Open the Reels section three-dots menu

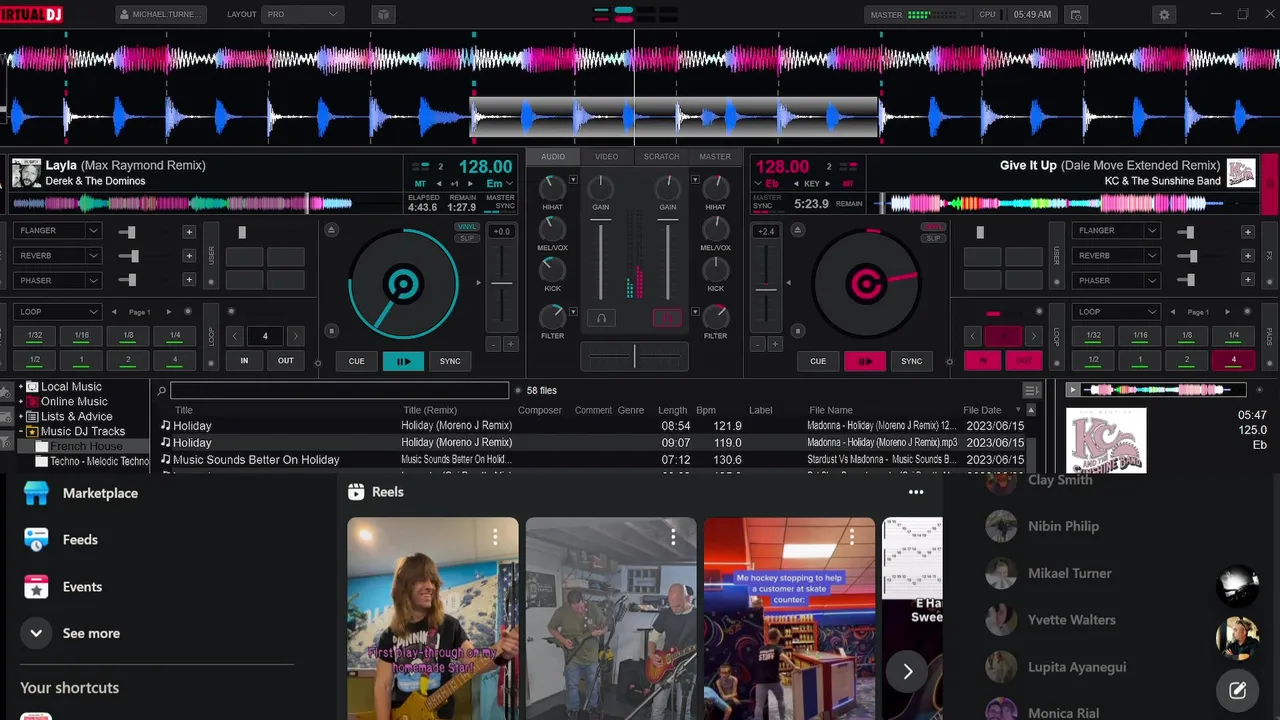pos(916,492)
